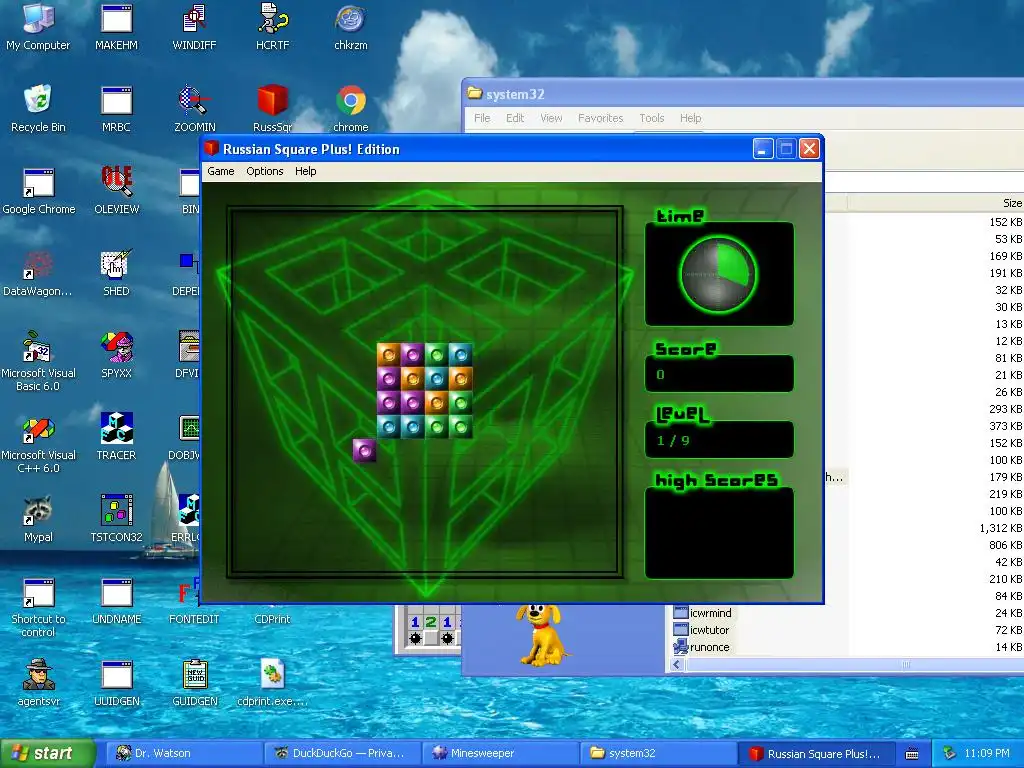The width and height of the screenshot is (1024, 768).
Task: Select the icwrmind file in system32
Action: coord(703,613)
